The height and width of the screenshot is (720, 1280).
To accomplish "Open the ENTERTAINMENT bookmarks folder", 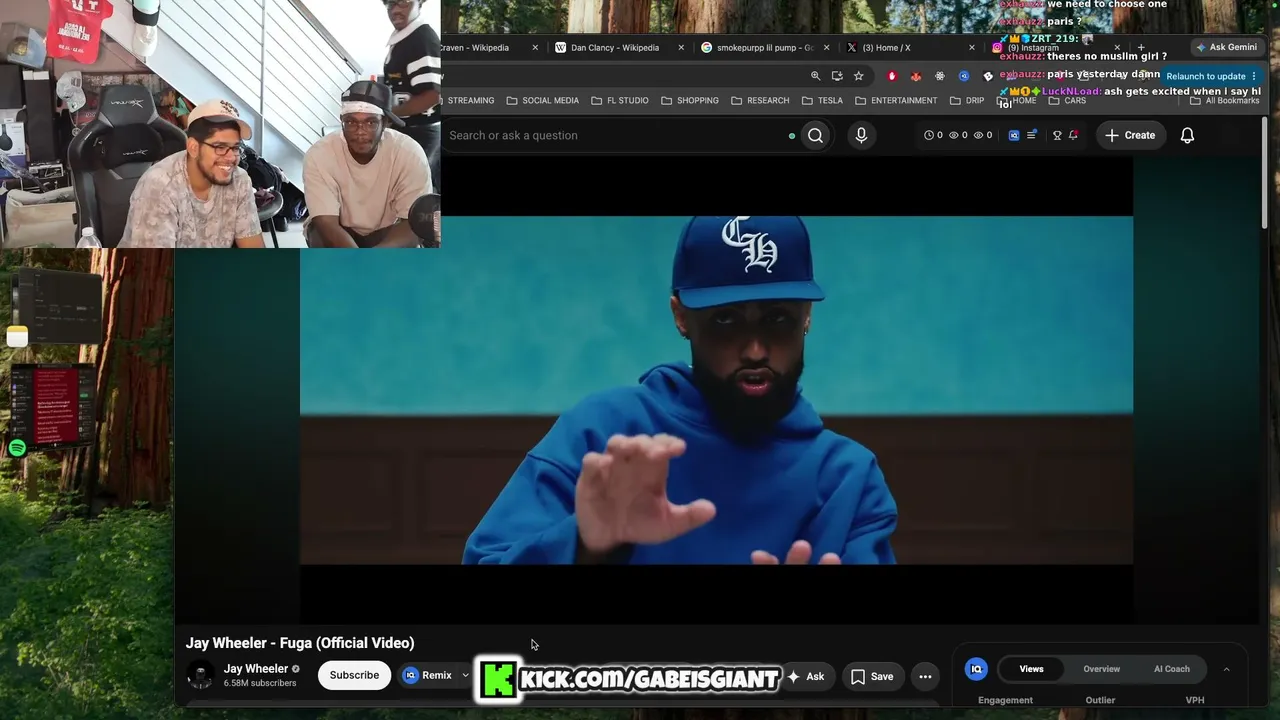I will click(x=895, y=100).
